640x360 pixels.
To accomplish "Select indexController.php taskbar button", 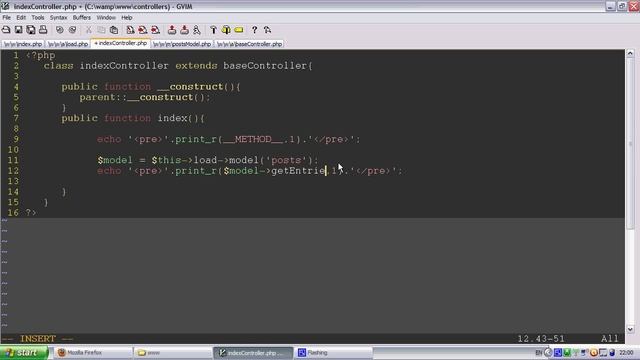I will [253, 353].
